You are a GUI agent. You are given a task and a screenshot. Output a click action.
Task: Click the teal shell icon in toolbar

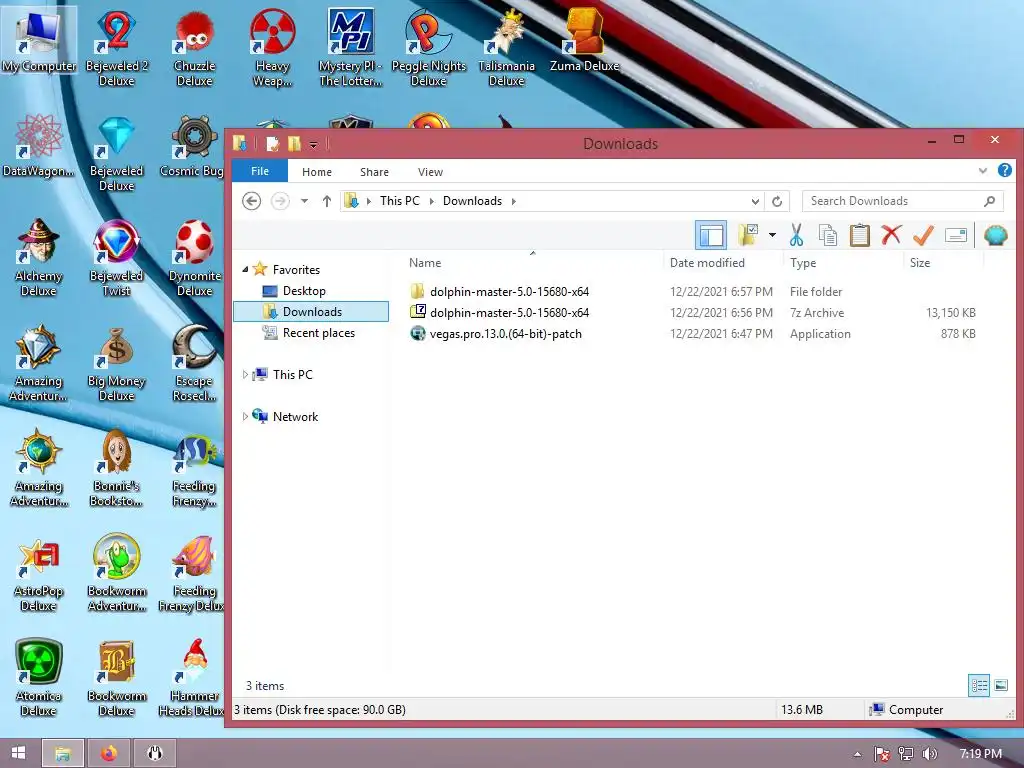[995, 235]
